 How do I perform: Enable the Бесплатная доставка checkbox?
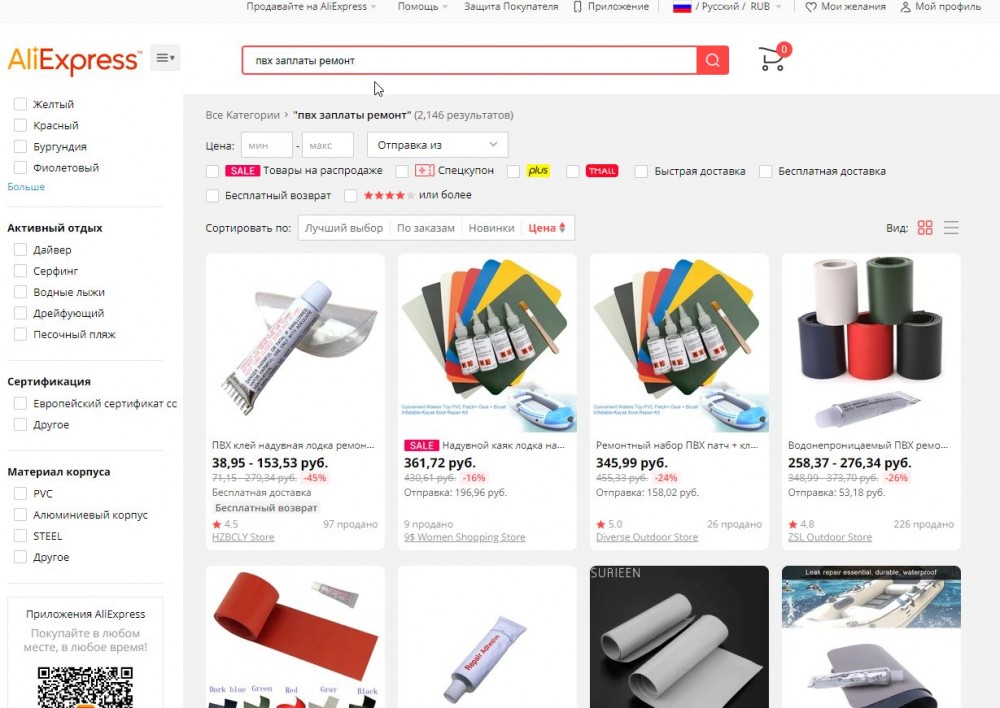pos(765,171)
